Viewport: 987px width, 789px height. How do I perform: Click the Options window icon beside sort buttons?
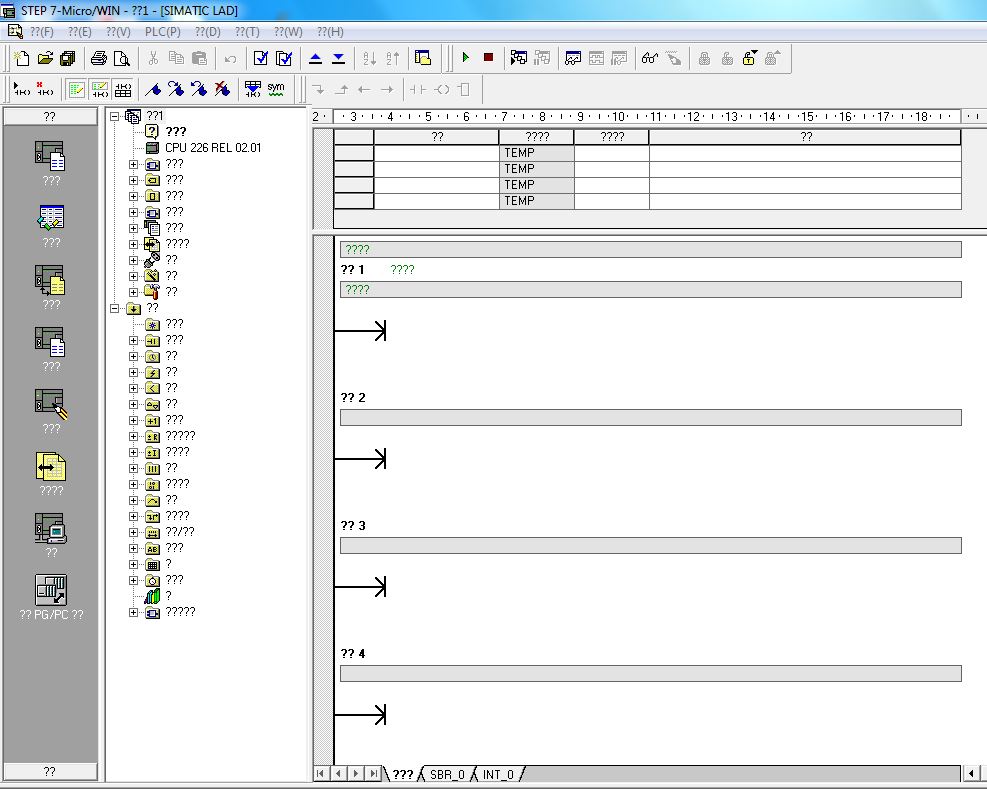point(423,59)
